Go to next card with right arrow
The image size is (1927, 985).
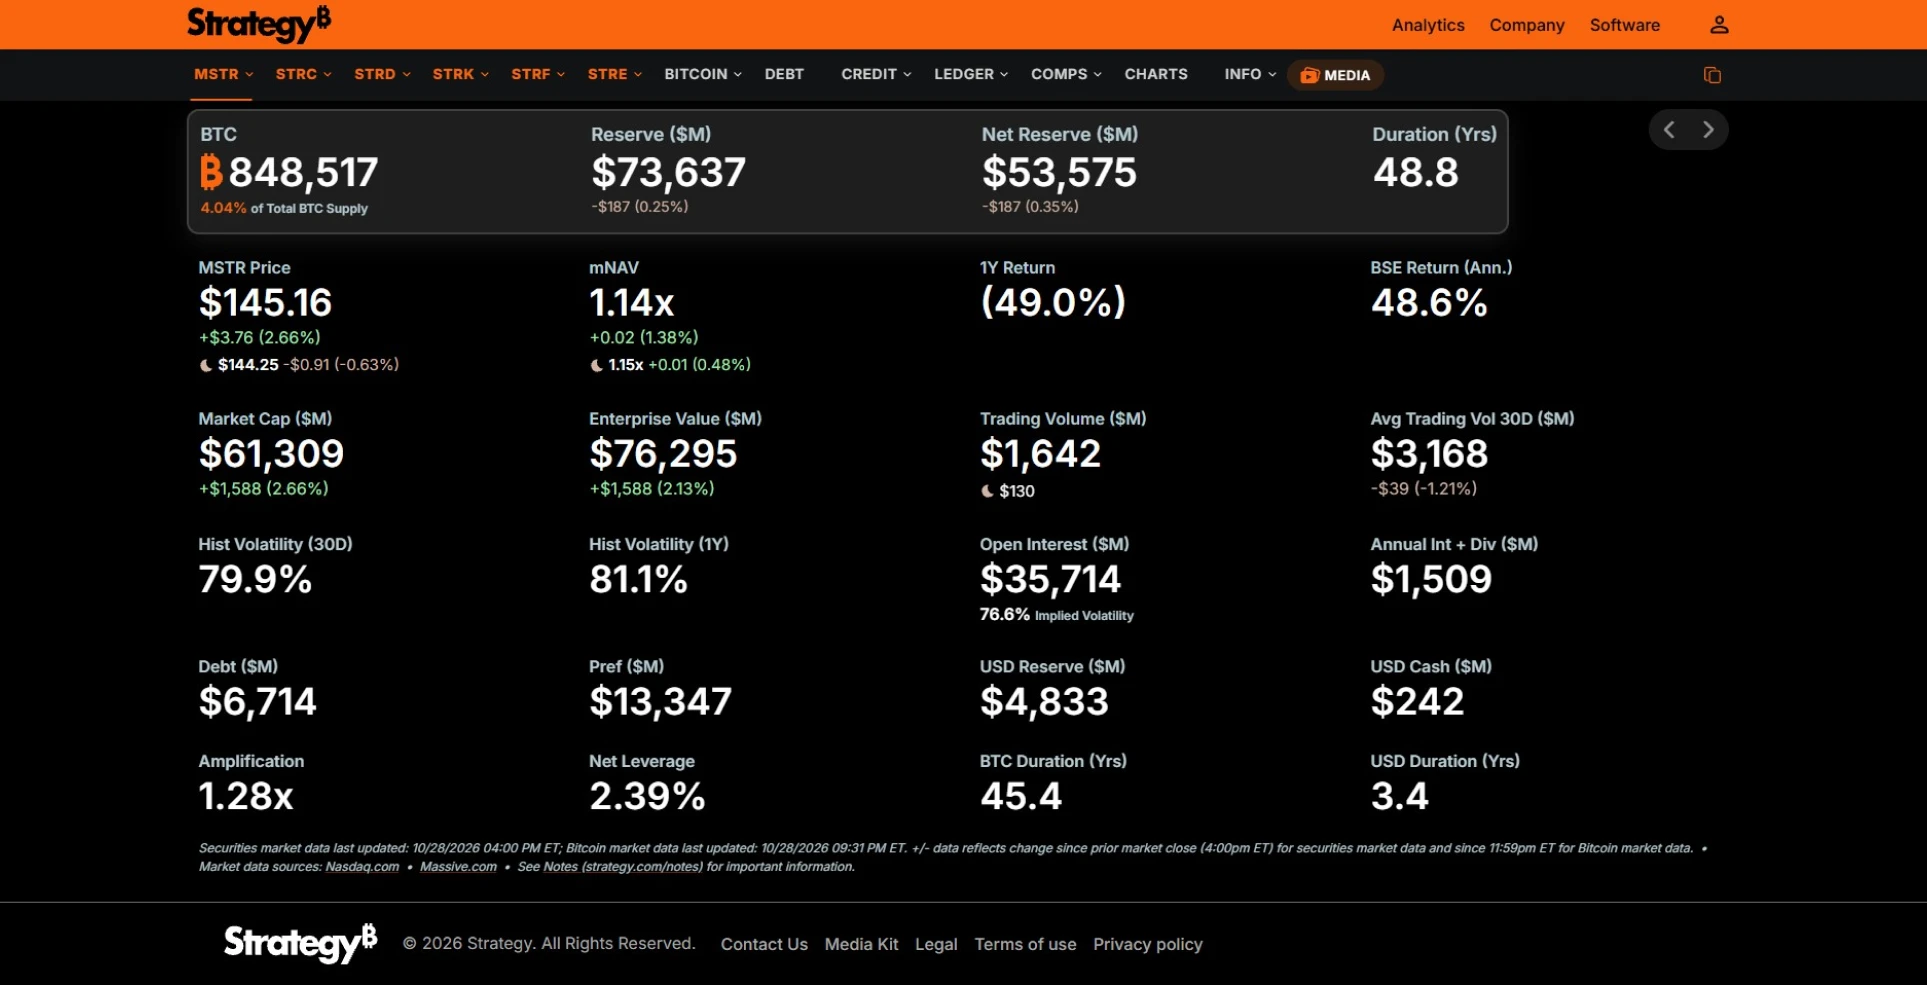click(x=1708, y=130)
